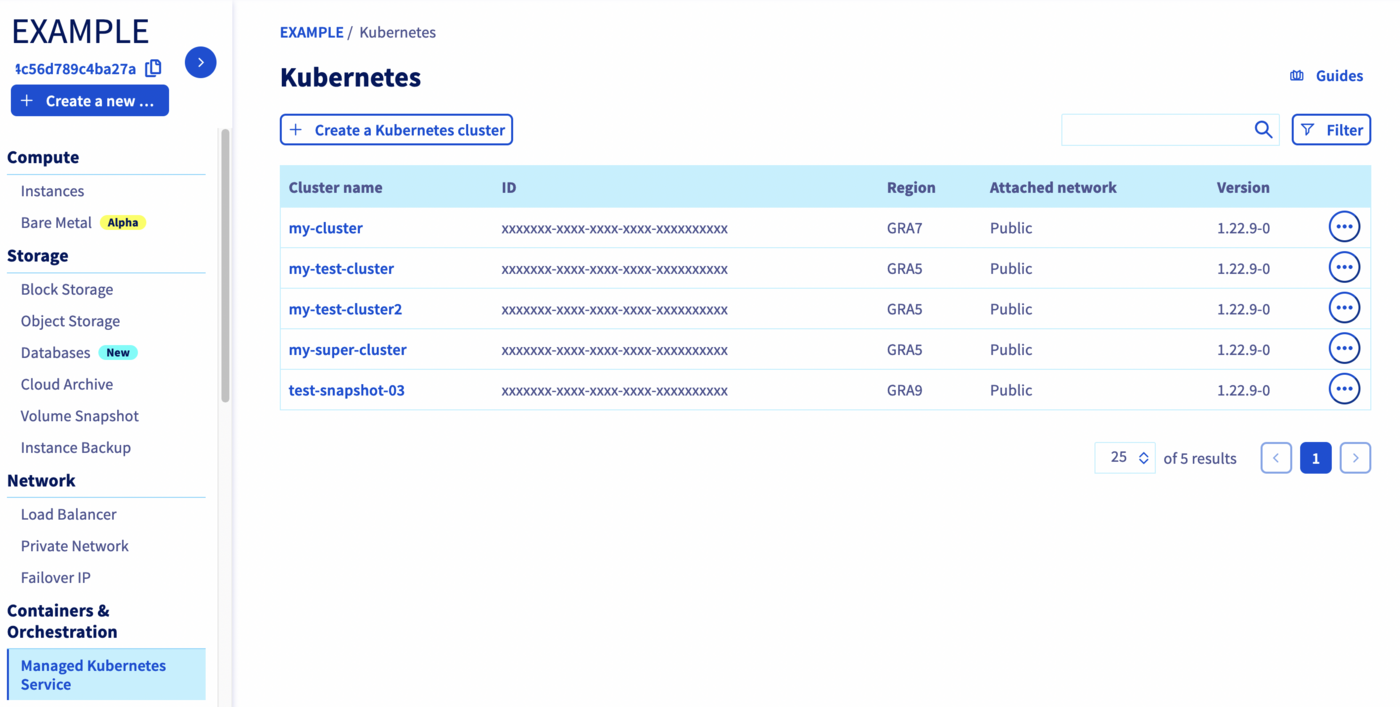Click the Create a new ... button
The image size is (1400, 707).
89,100
